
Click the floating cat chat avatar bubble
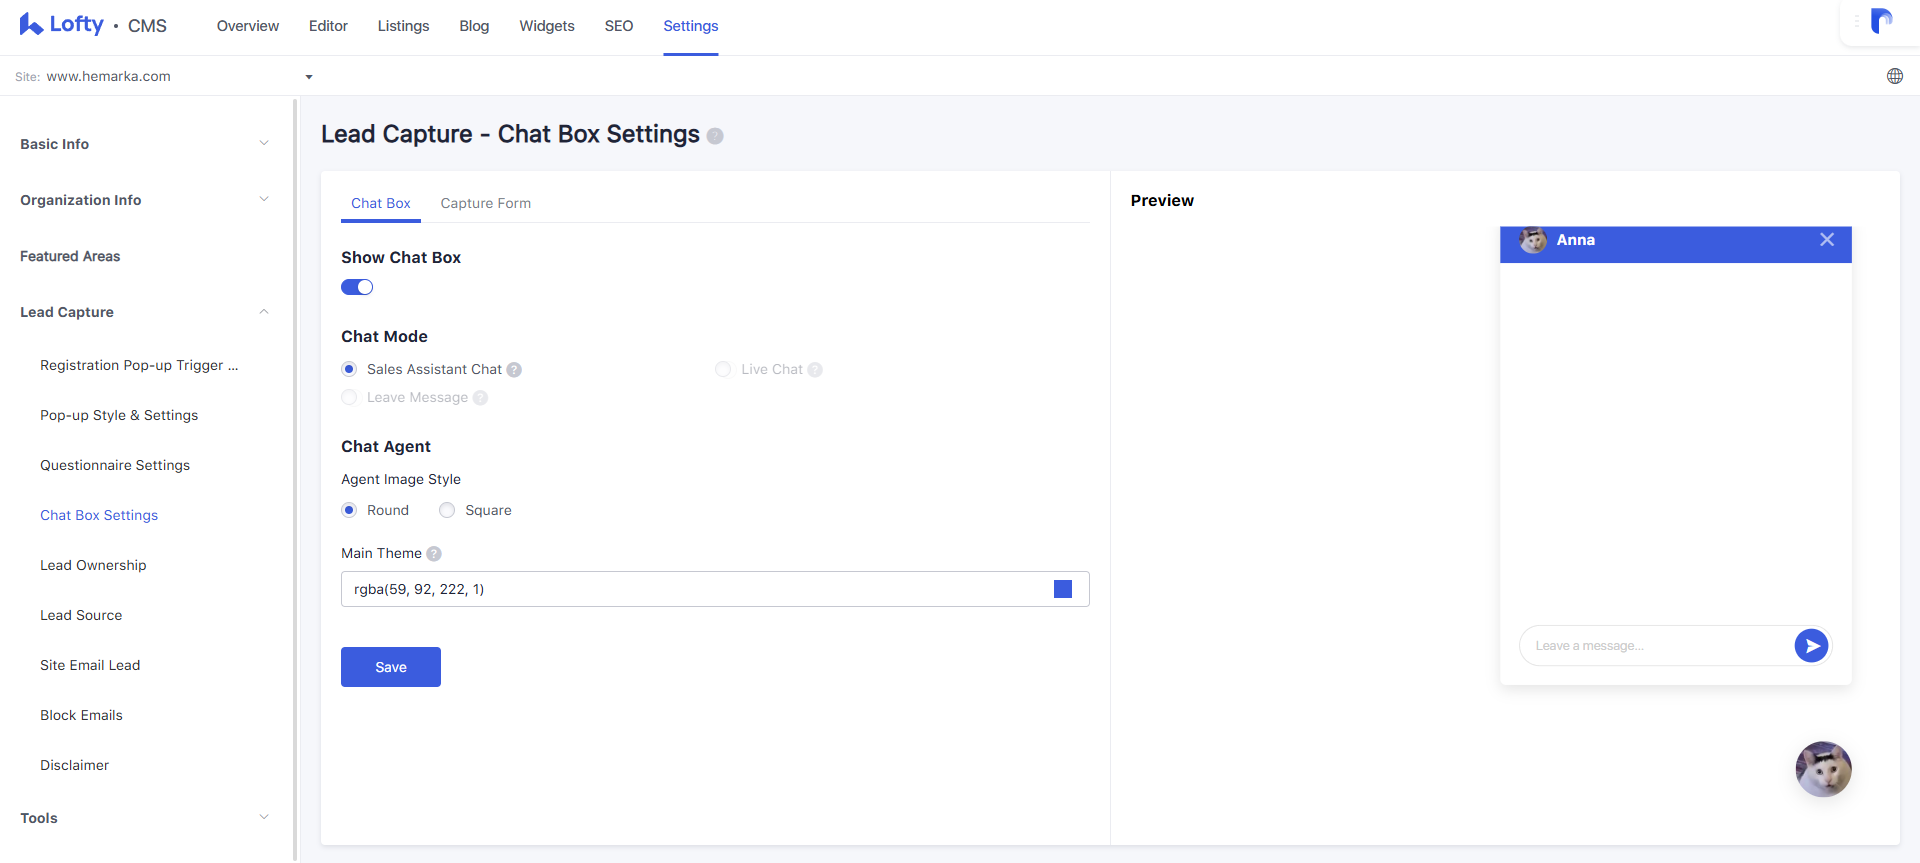click(x=1823, y=769)
